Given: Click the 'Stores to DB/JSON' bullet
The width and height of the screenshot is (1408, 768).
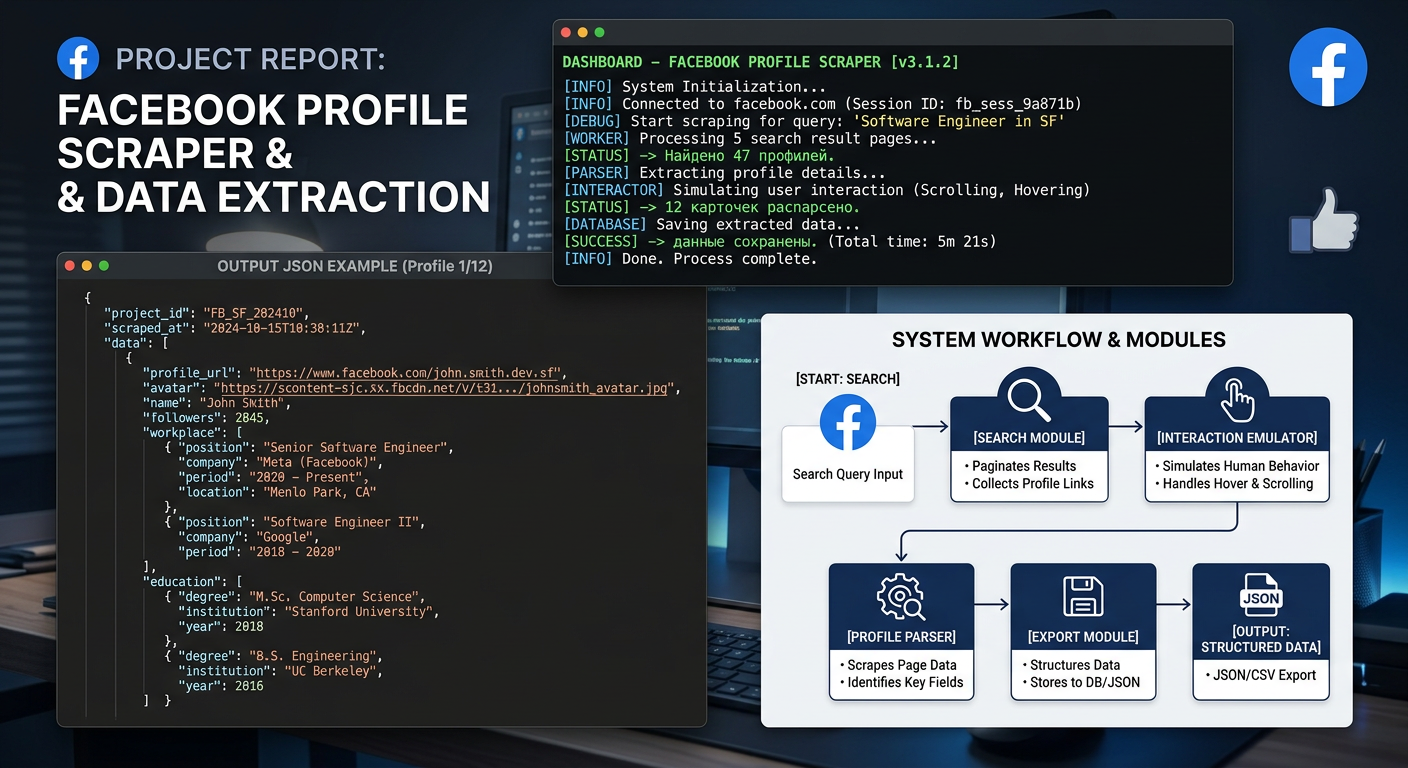Looking at the screenshot, I should point(1080,682).
